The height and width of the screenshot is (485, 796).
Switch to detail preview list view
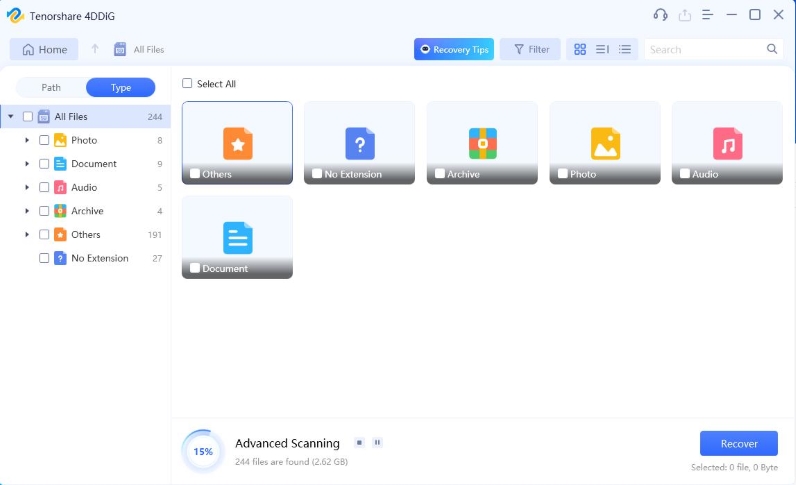pyautogui.click(x=602, y=49)
